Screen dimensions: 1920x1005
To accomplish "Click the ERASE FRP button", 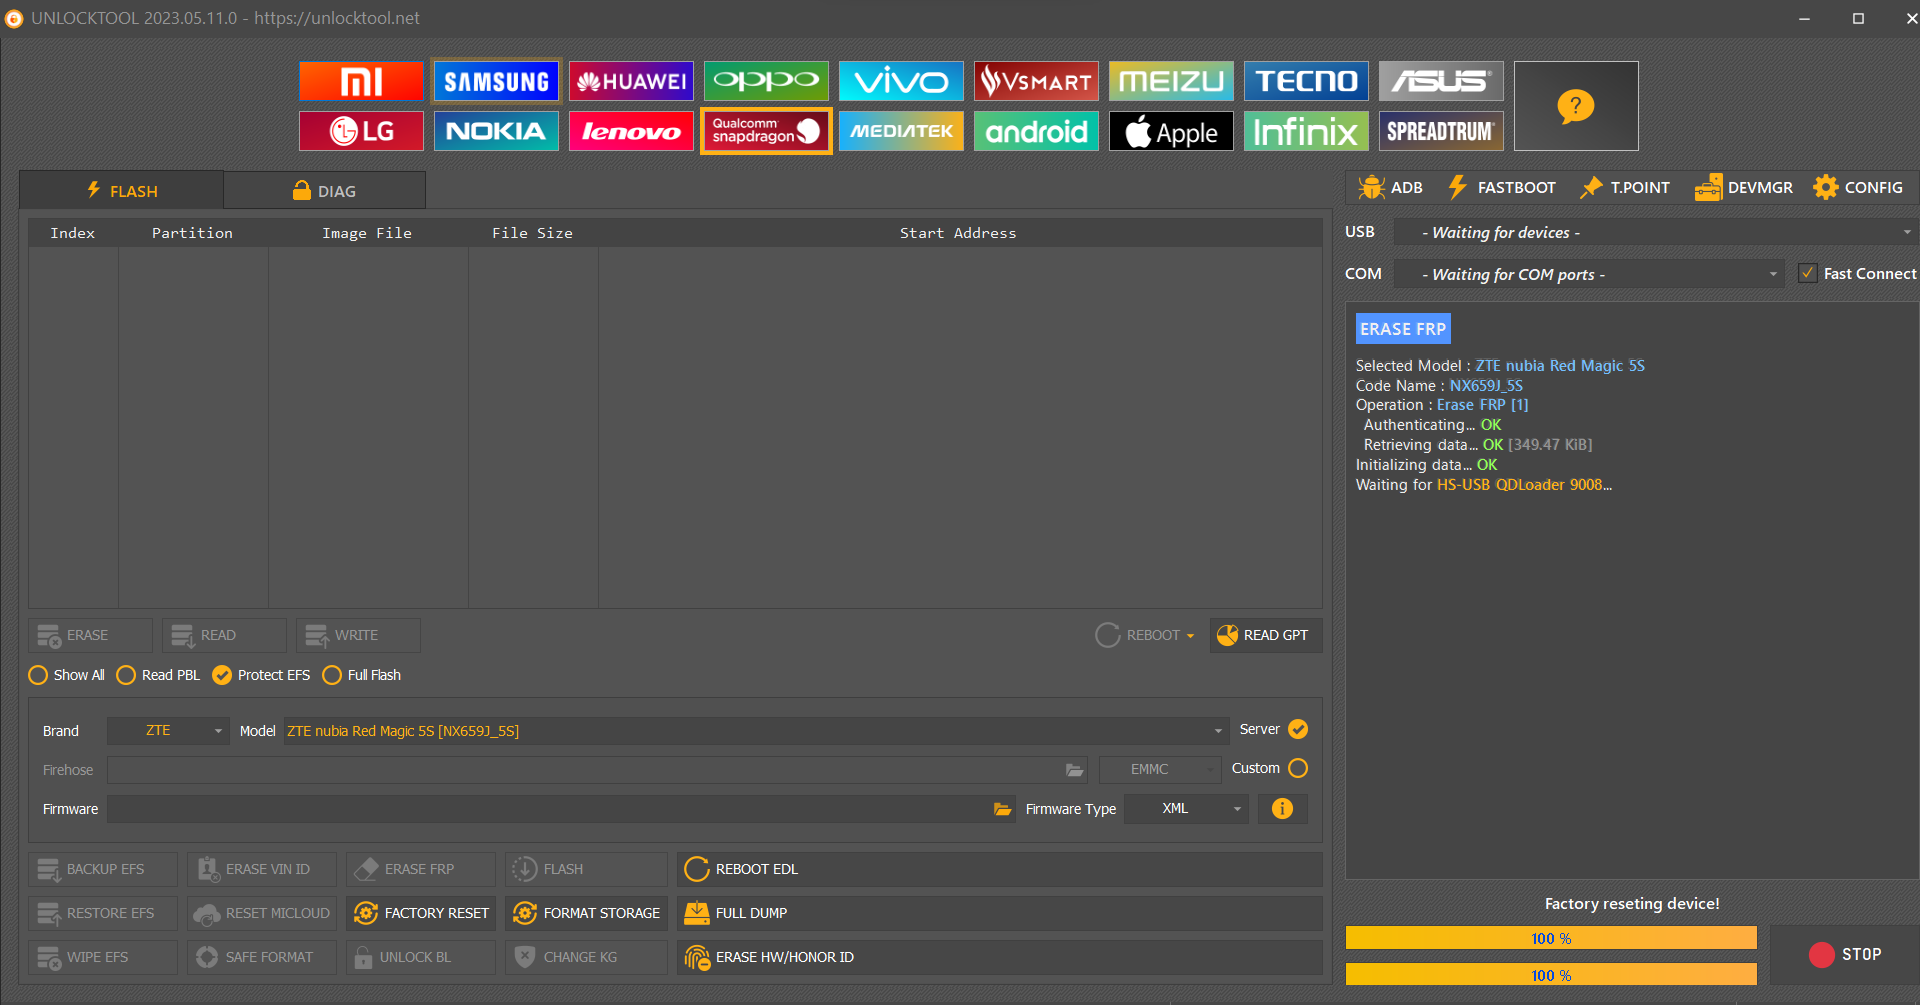I will (x=421, y=869).
